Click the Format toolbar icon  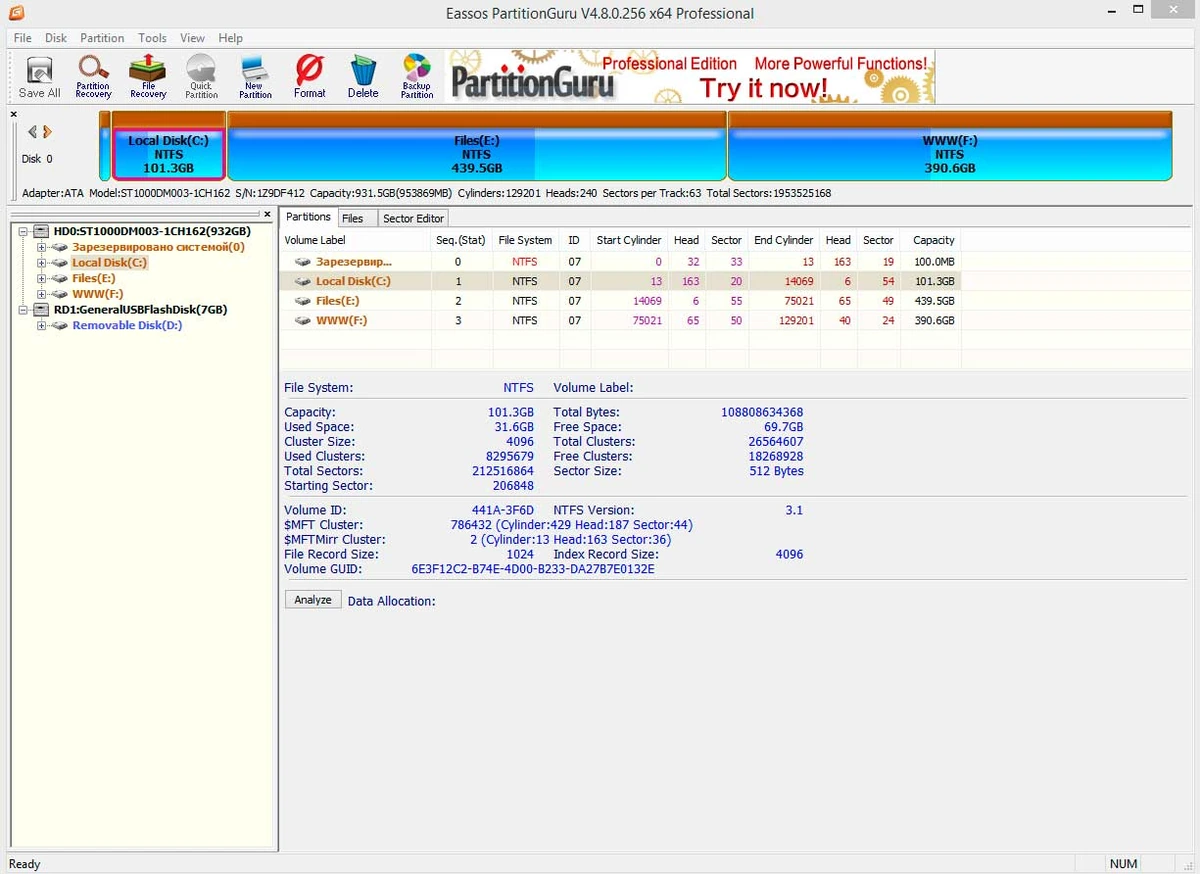coord(309,76)
